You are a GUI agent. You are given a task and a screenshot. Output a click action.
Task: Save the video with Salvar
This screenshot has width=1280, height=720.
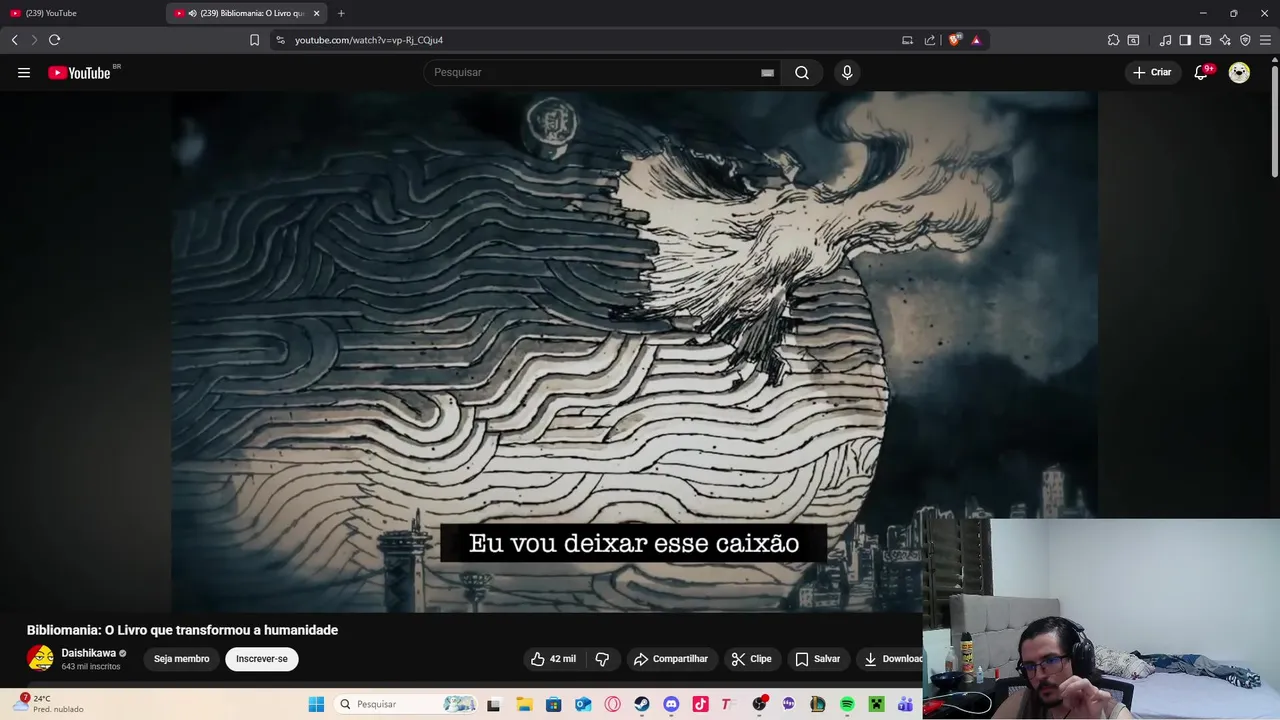[818, 659]
